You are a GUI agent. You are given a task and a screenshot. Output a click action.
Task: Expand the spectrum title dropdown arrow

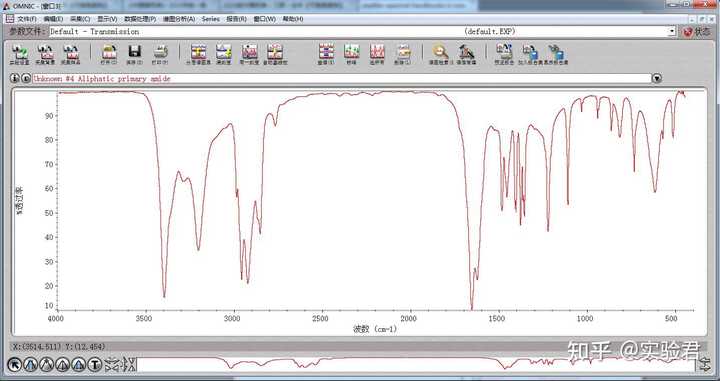(x=657, y=78)
